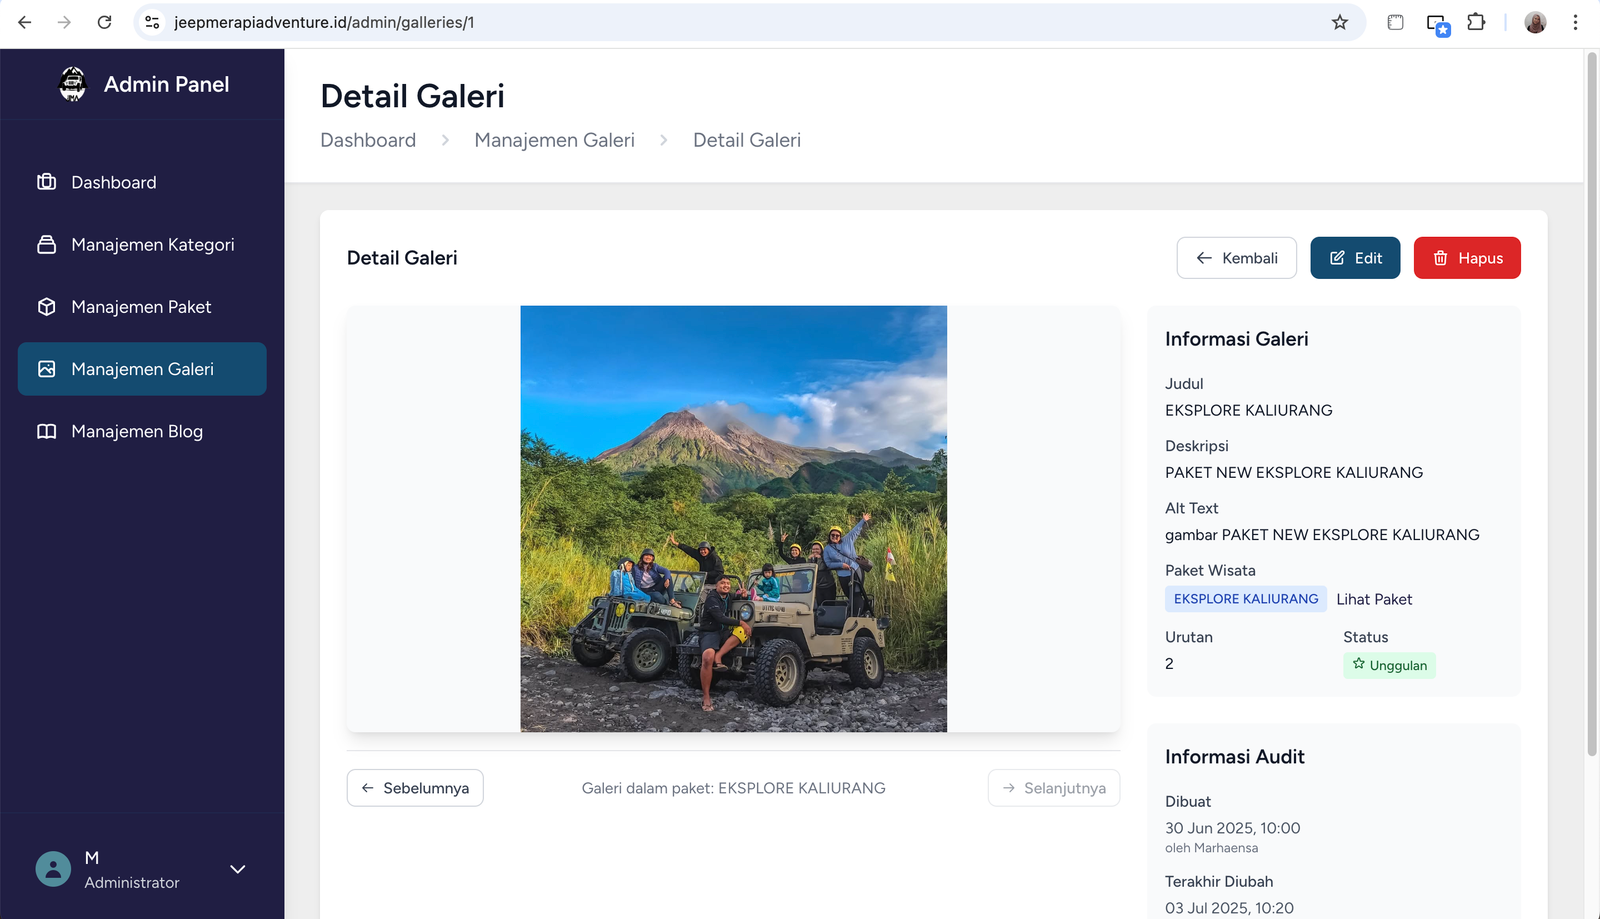The height and width of the screenshot is (919, 1600).
Task: Click the EKSPLORE KALIURANG package badge
Action: point(1245,599)
